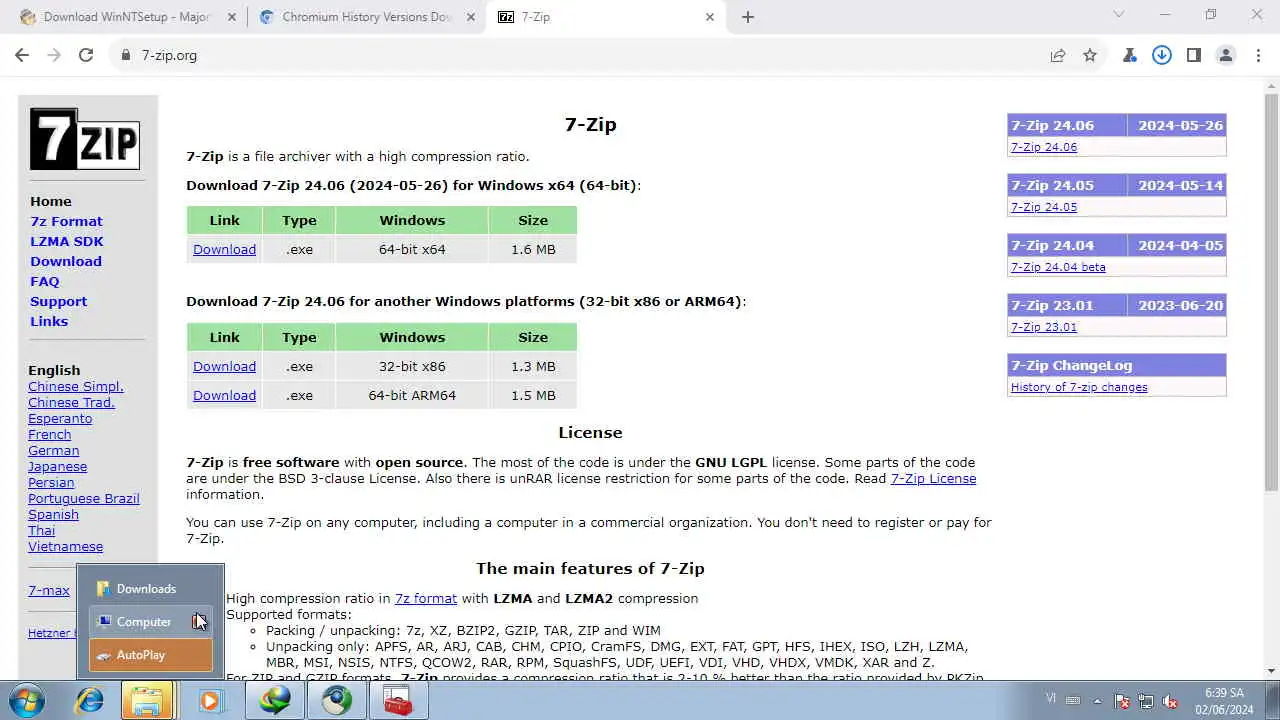
Task: Toggle the browser side panel
Action: coord(1194,55)
